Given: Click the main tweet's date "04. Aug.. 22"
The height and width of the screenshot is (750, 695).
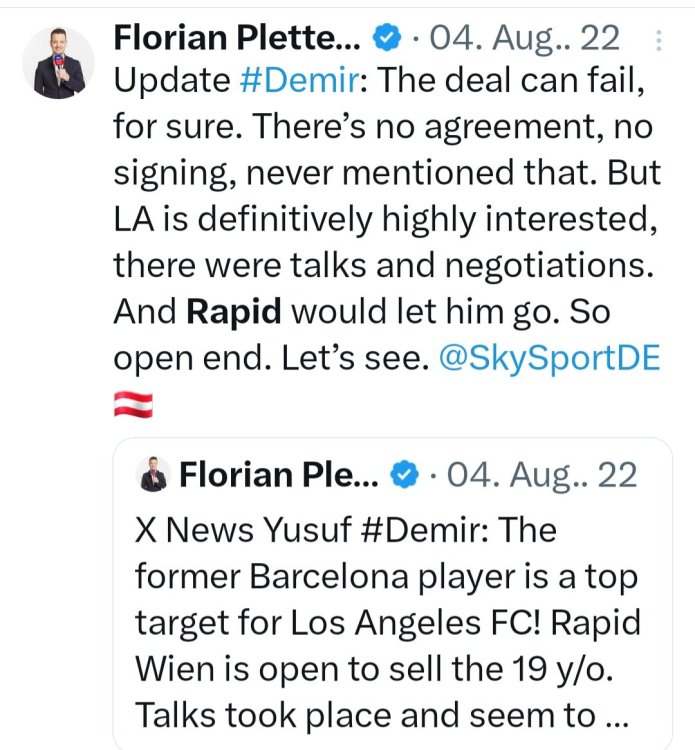Looking at the screenshot, I should click(527, 38).
